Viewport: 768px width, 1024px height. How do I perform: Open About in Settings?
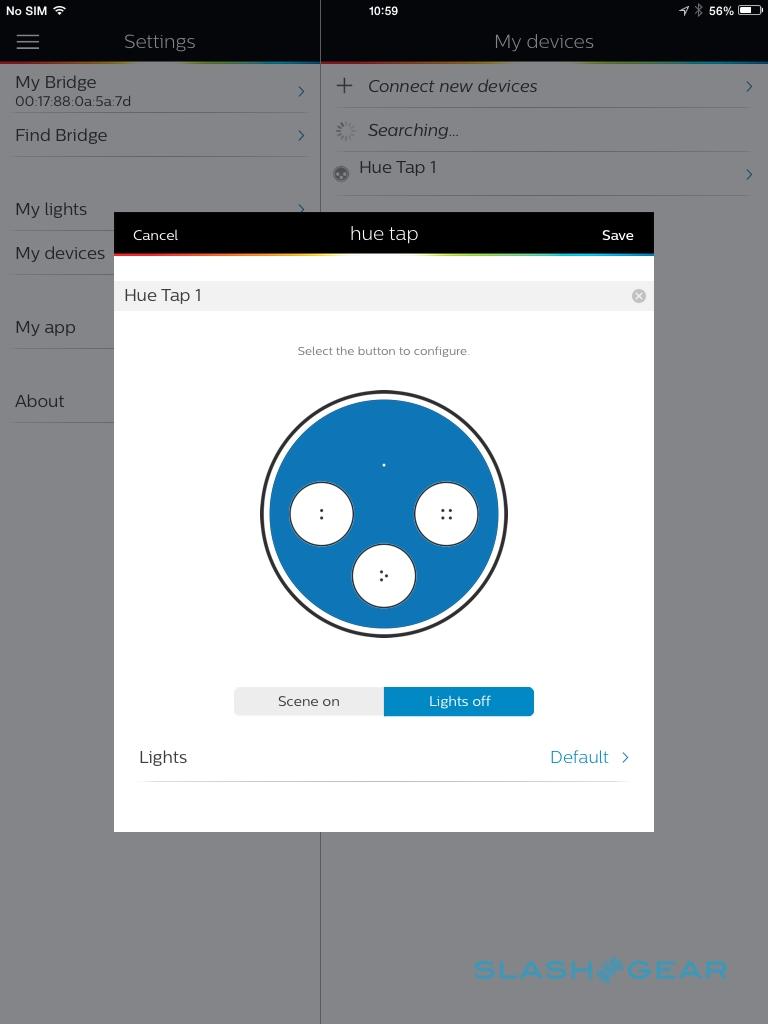(x=39, y=401)
